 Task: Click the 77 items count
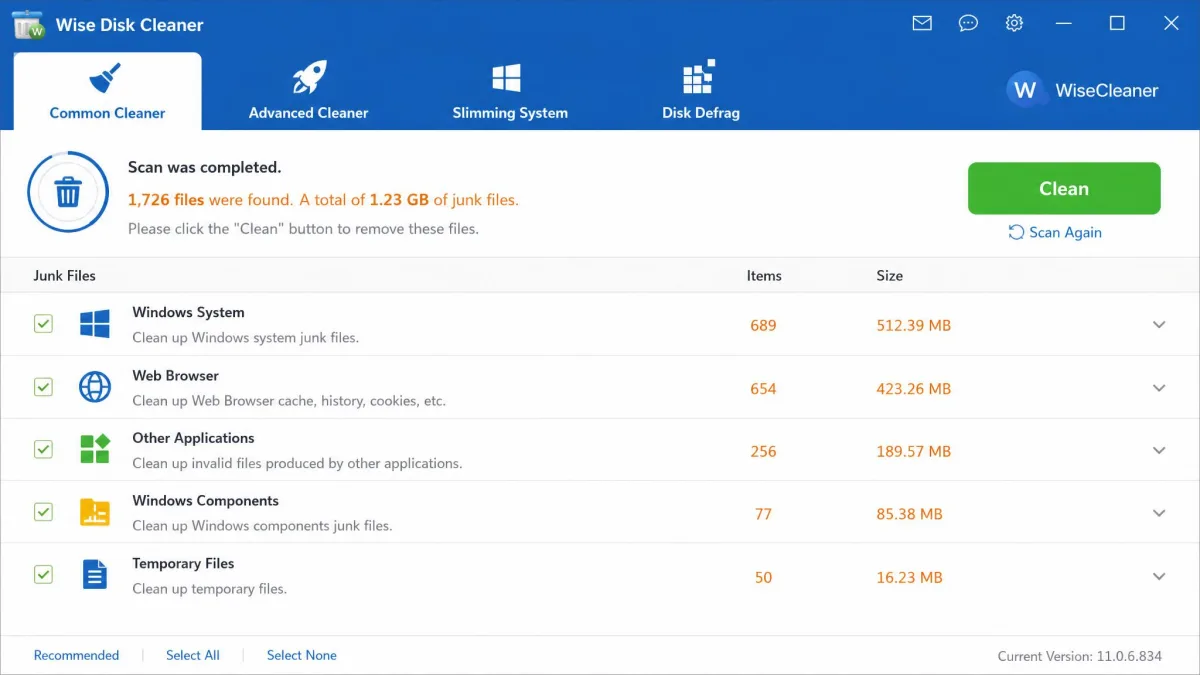763,514
